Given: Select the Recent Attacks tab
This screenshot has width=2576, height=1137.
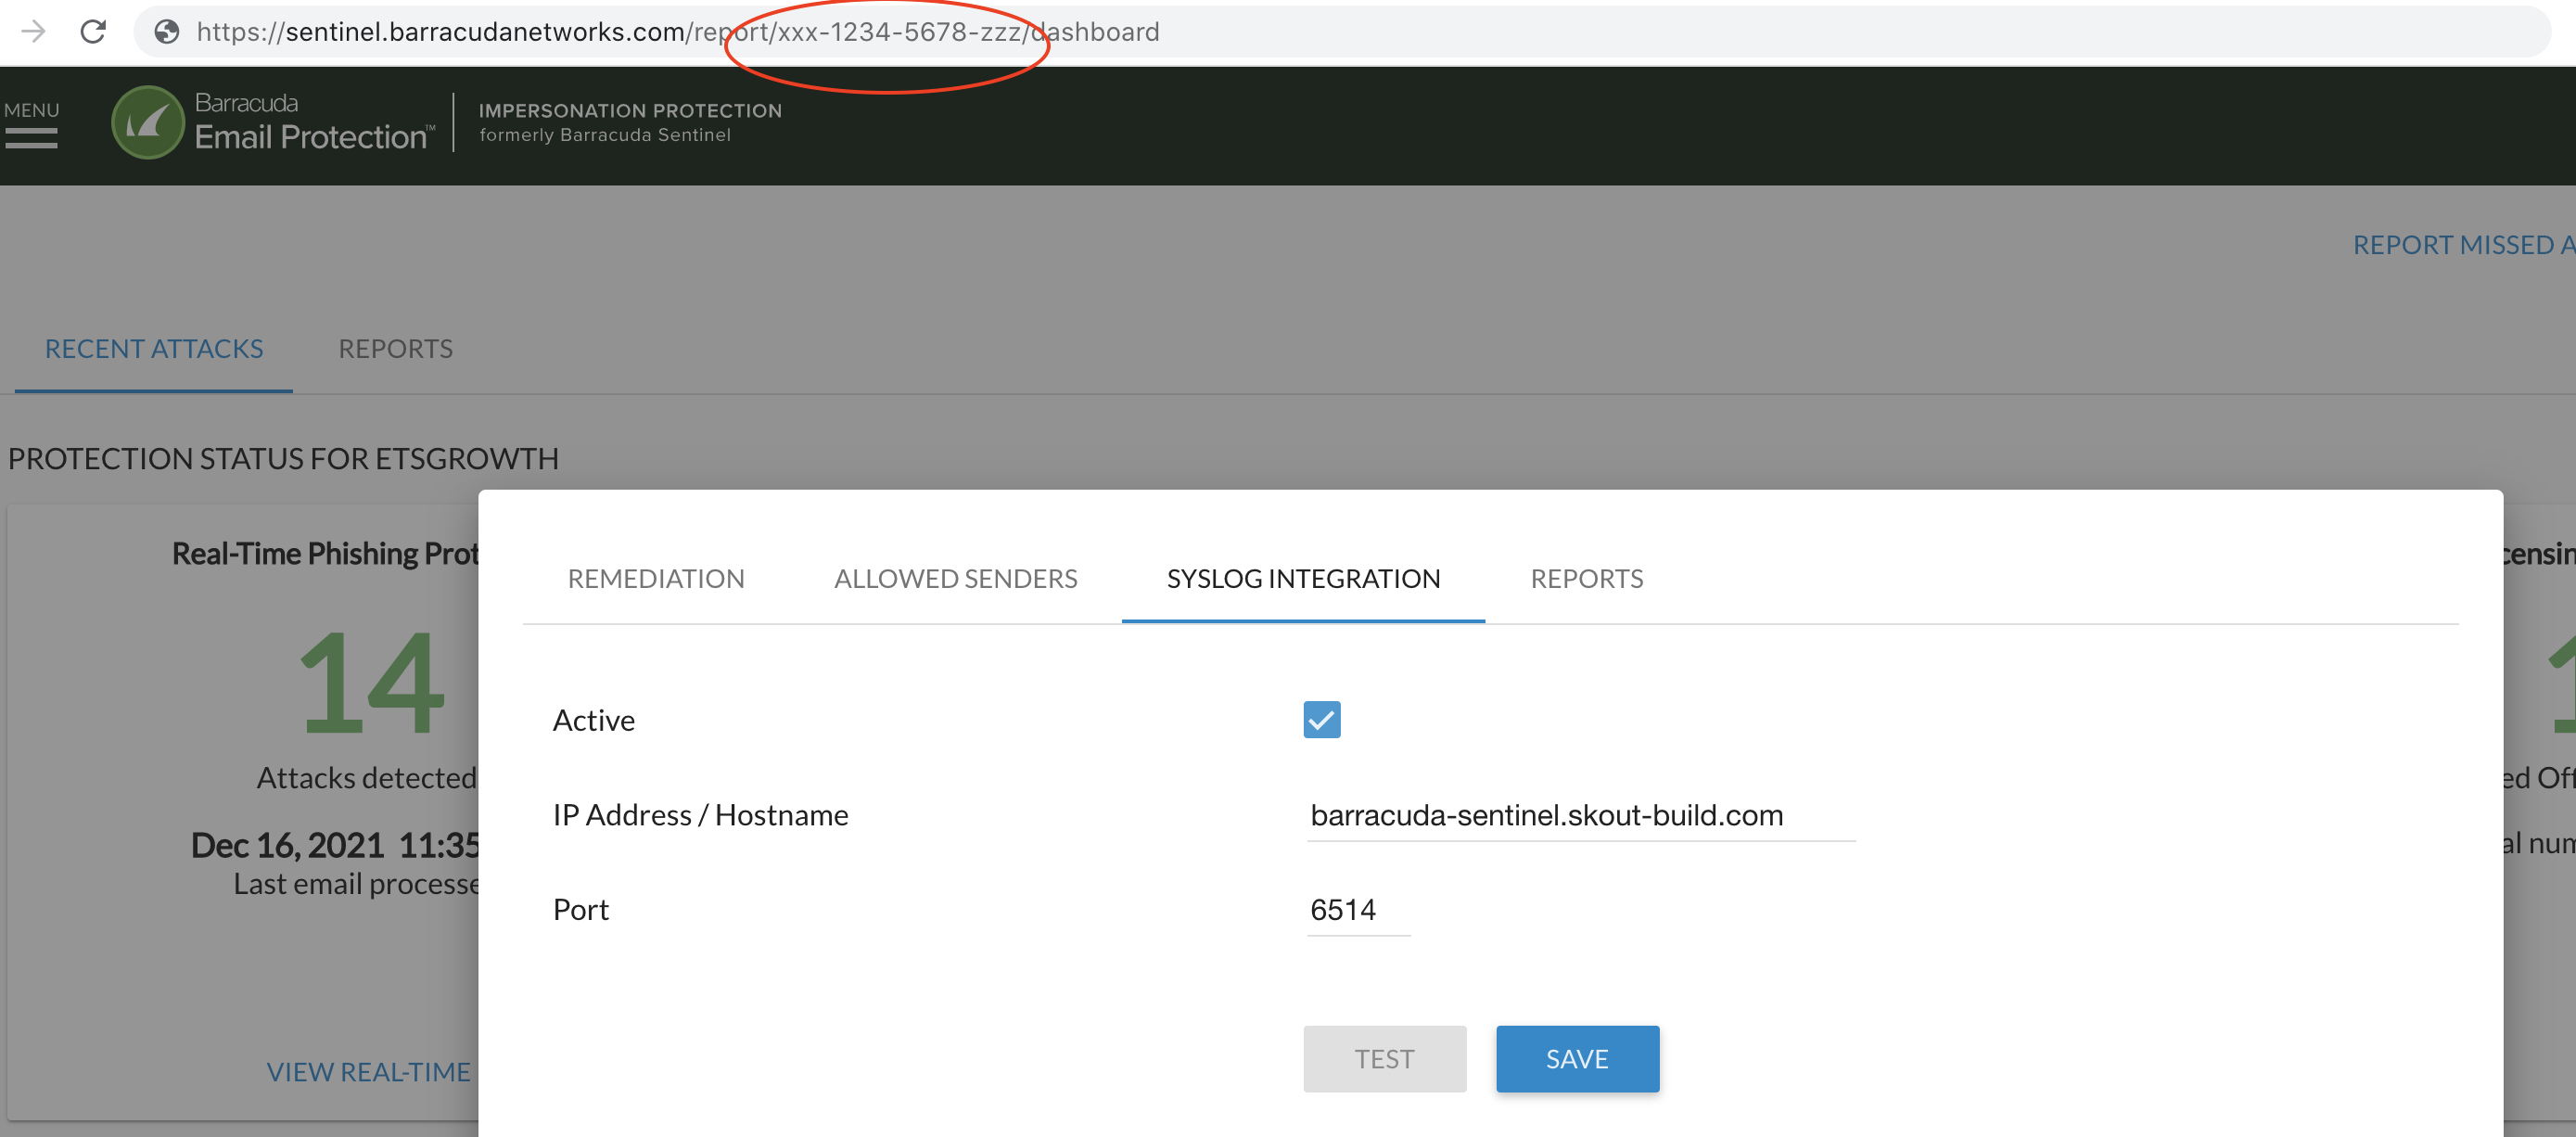Looking at the screenshot, I should [154, 348].
